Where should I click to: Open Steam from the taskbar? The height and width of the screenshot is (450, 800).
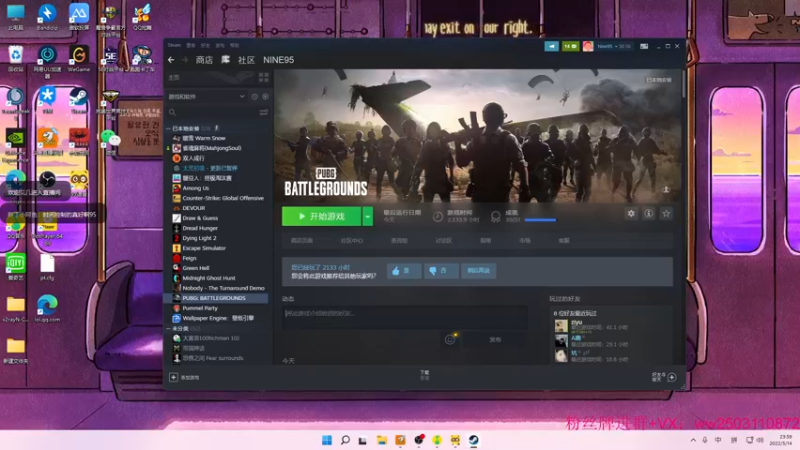pos(474,440)
